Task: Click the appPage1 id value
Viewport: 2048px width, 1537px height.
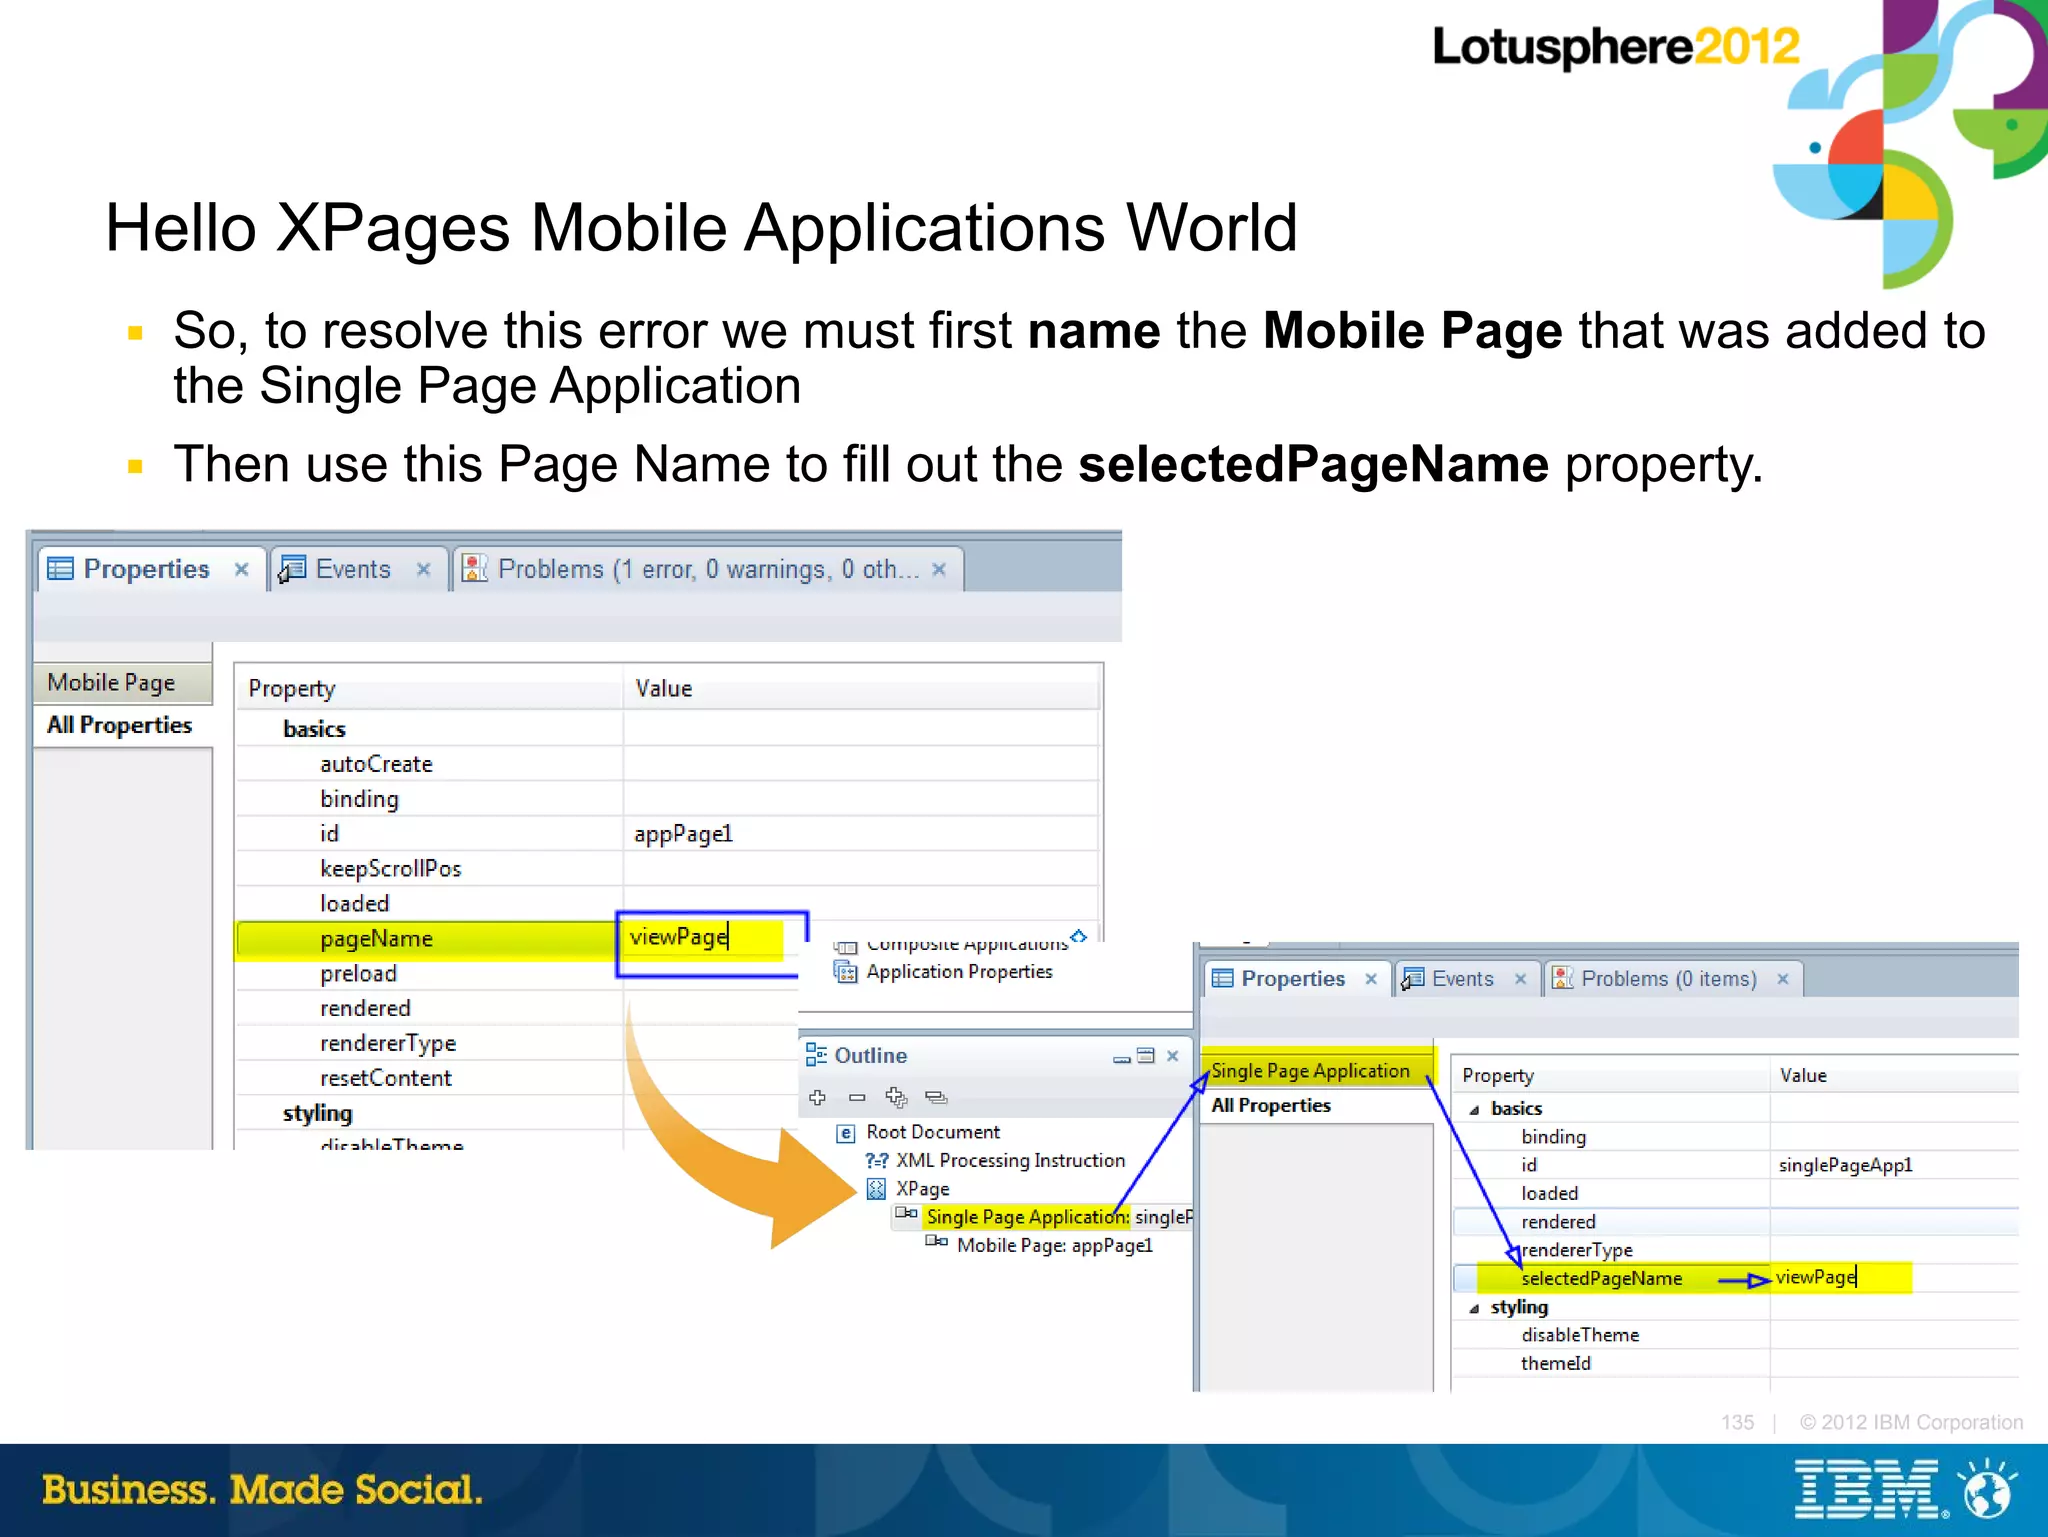Action: click(x=683, y=834)
